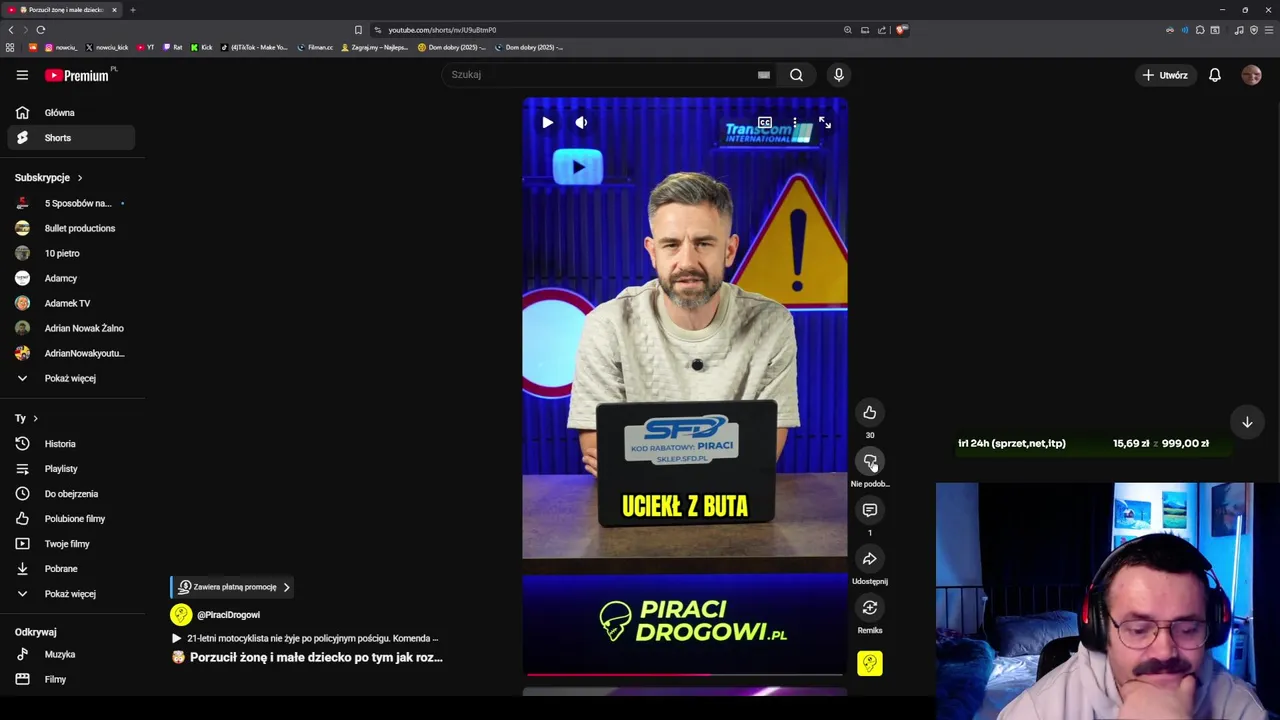The image size is (1280, 720).
Task: Open the Kick bookmark
Action: pos(201,47)
